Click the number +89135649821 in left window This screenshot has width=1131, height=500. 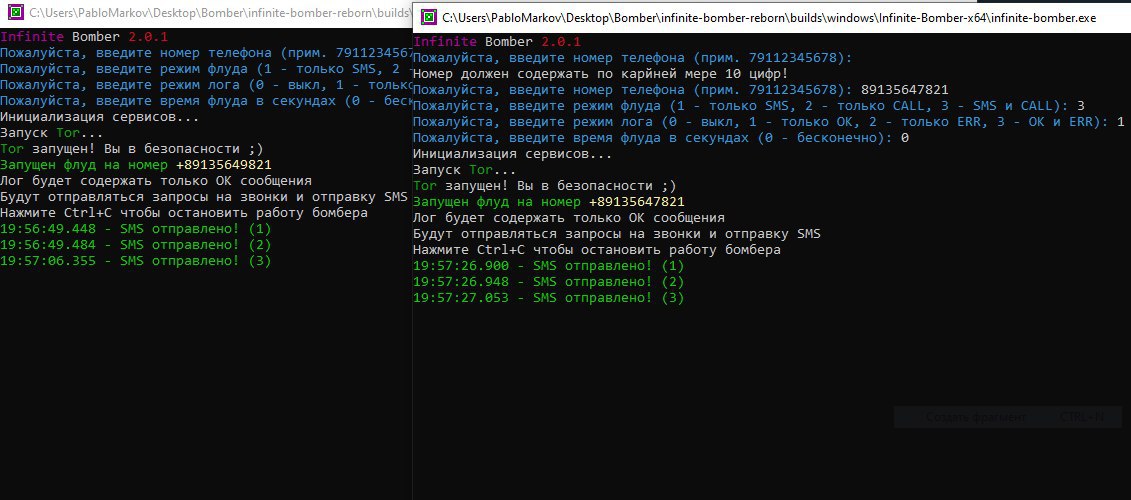(x=224, y=165)
